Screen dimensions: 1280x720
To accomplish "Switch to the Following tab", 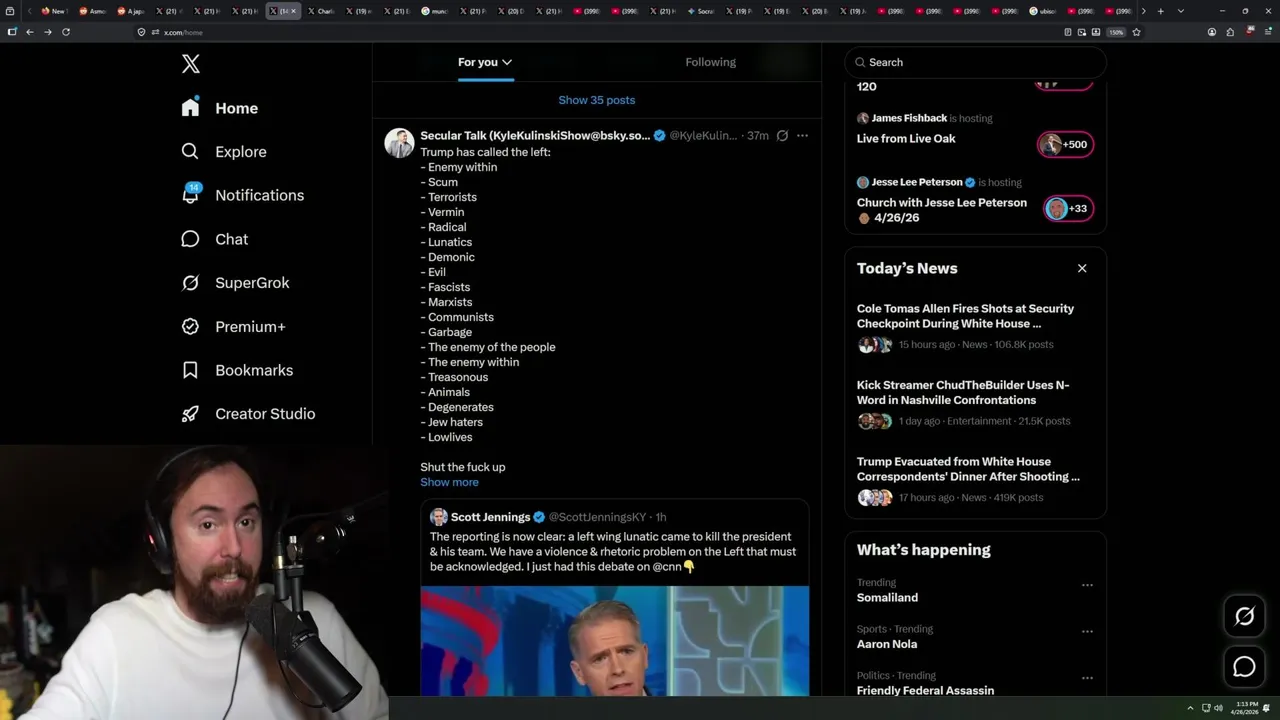I will click(710, 62).
